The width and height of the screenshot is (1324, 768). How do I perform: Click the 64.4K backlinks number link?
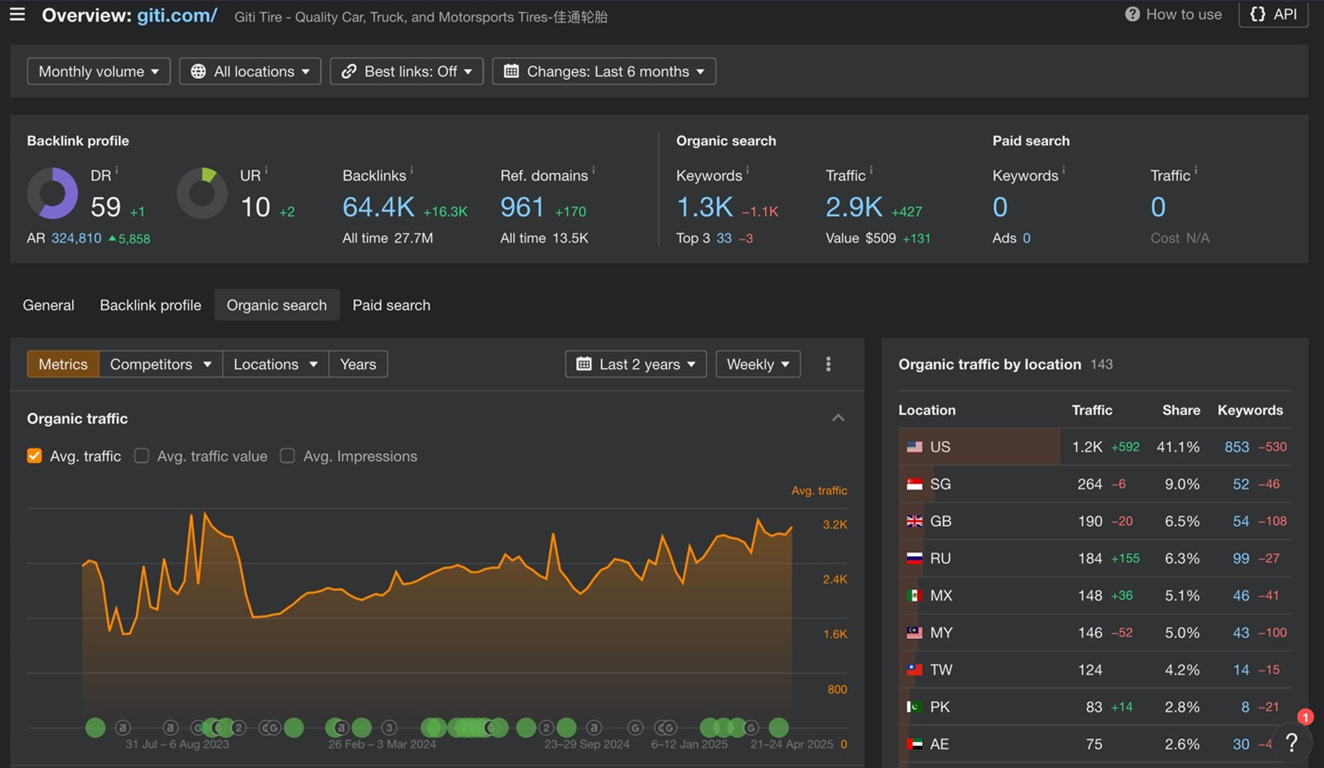pyautogui.click(x=378, y=207)
